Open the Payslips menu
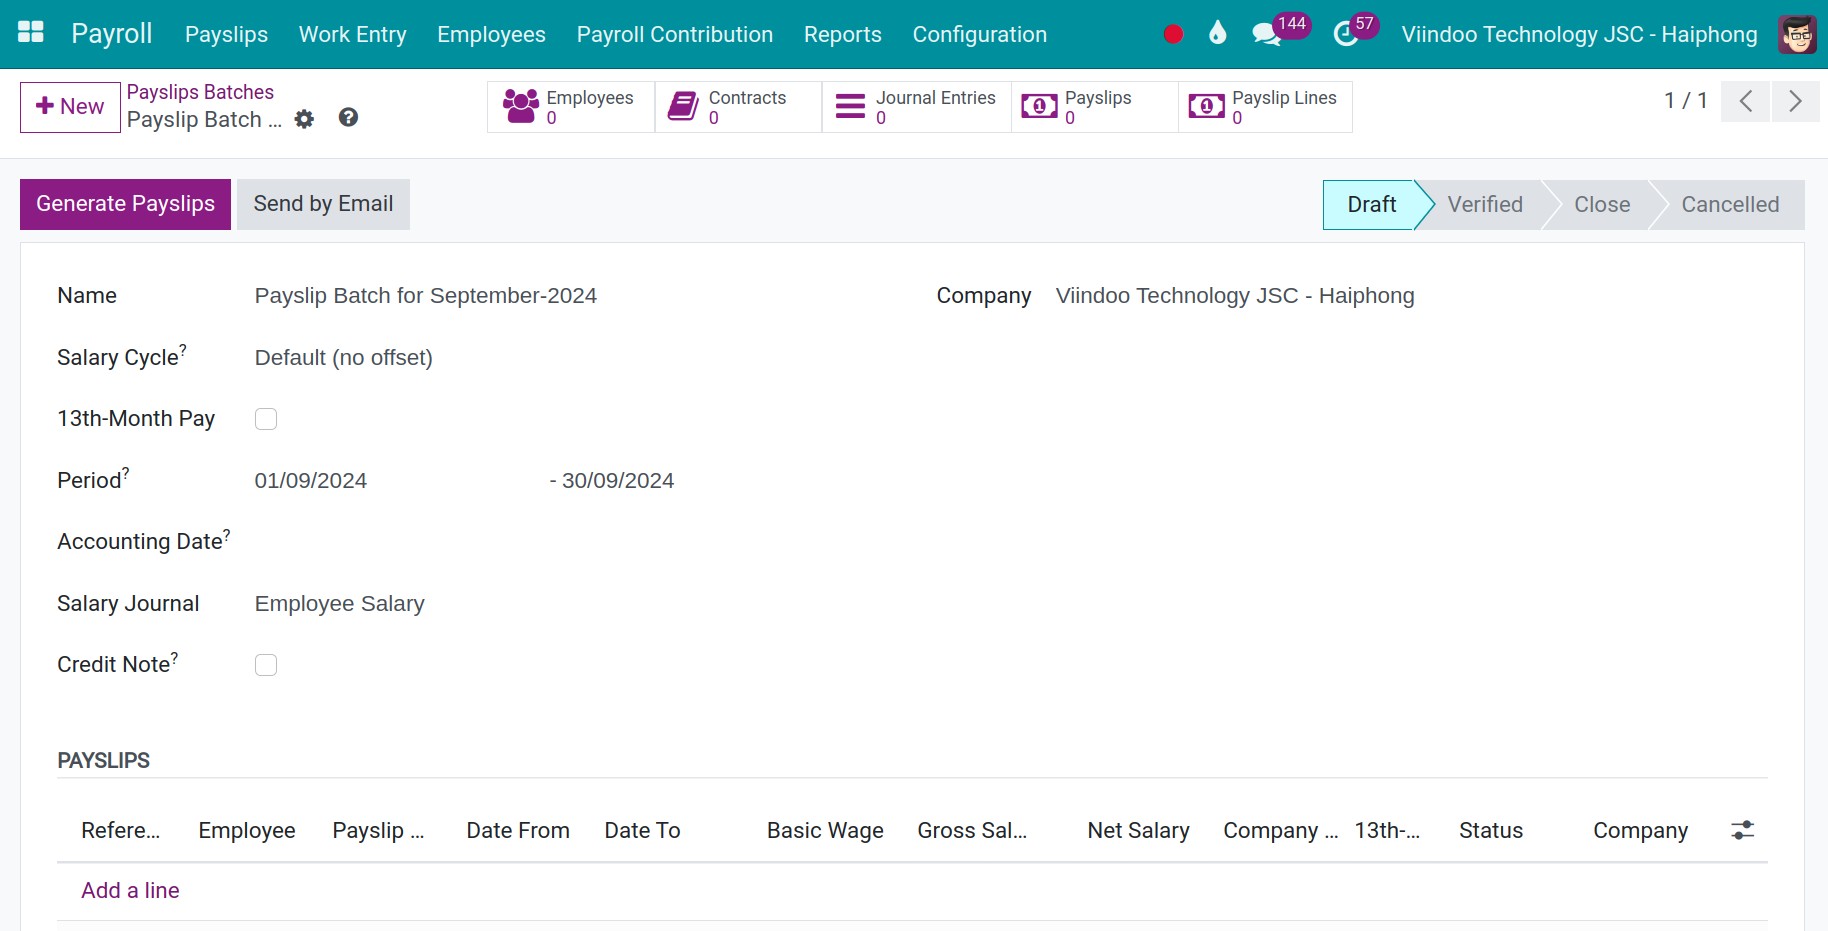This screenshot has height=931, width=1828. pos(226,34)
